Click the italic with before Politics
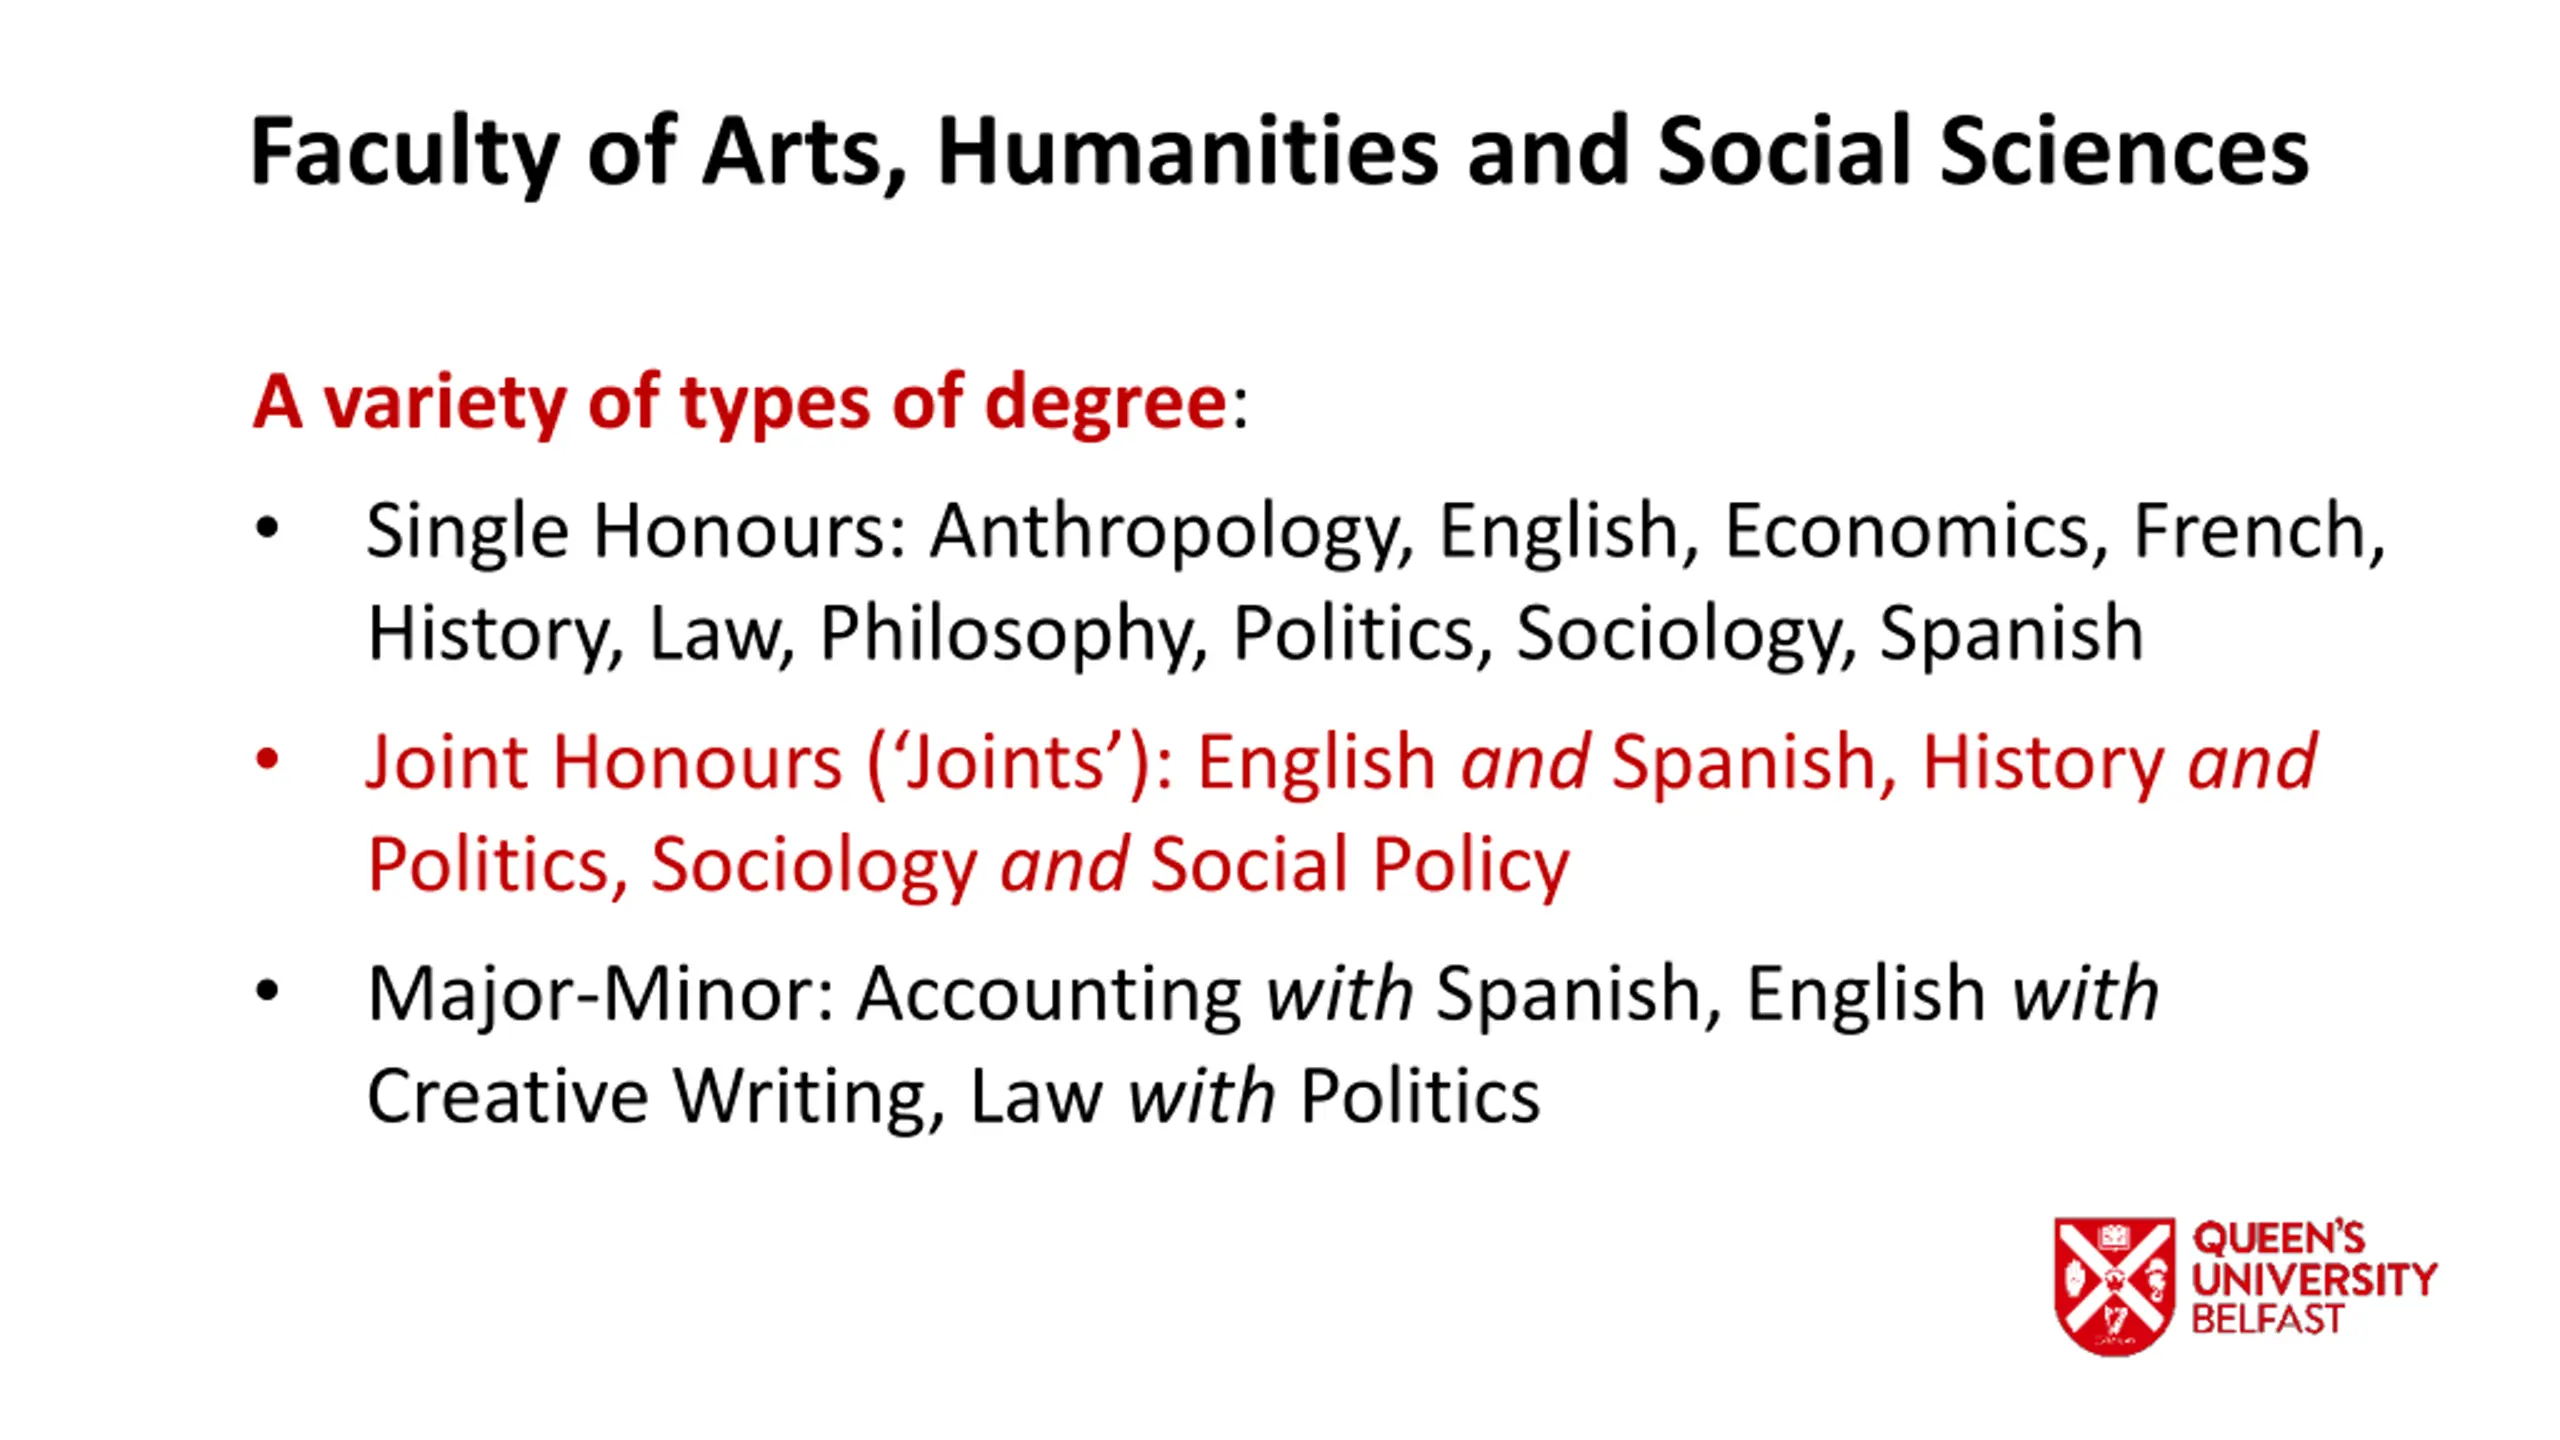Image resolution: width=2560 pixels, height=1440 pixels. pyautogui.click(x=1202, y=1097)
